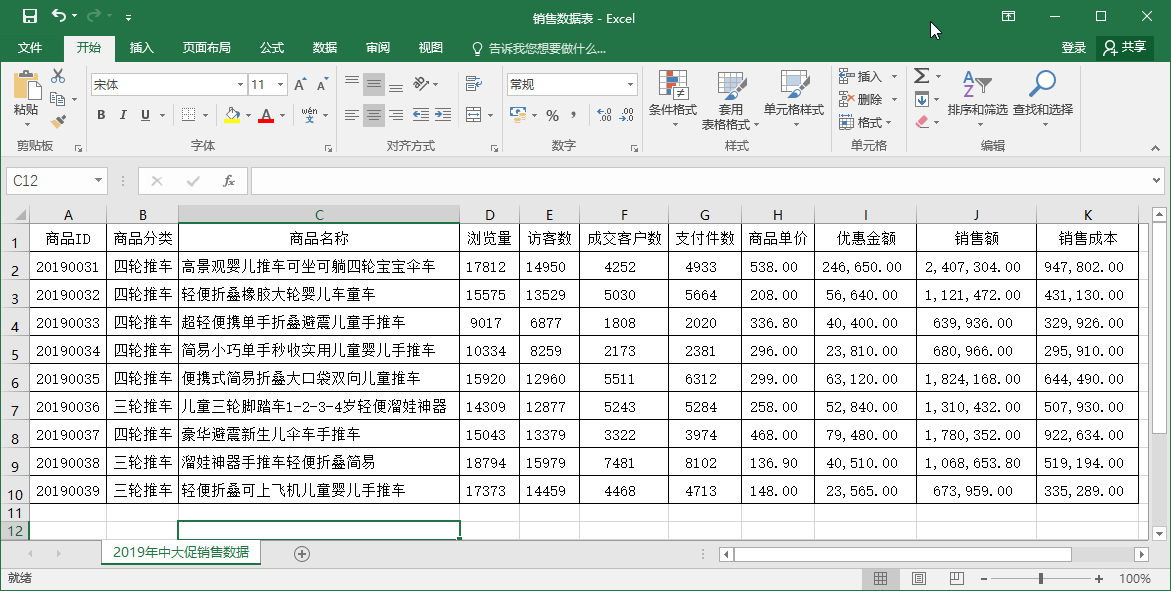Screen dimensions: 1171x591
Task: Click the 共享 button
Action: (x=1124, y=46)
